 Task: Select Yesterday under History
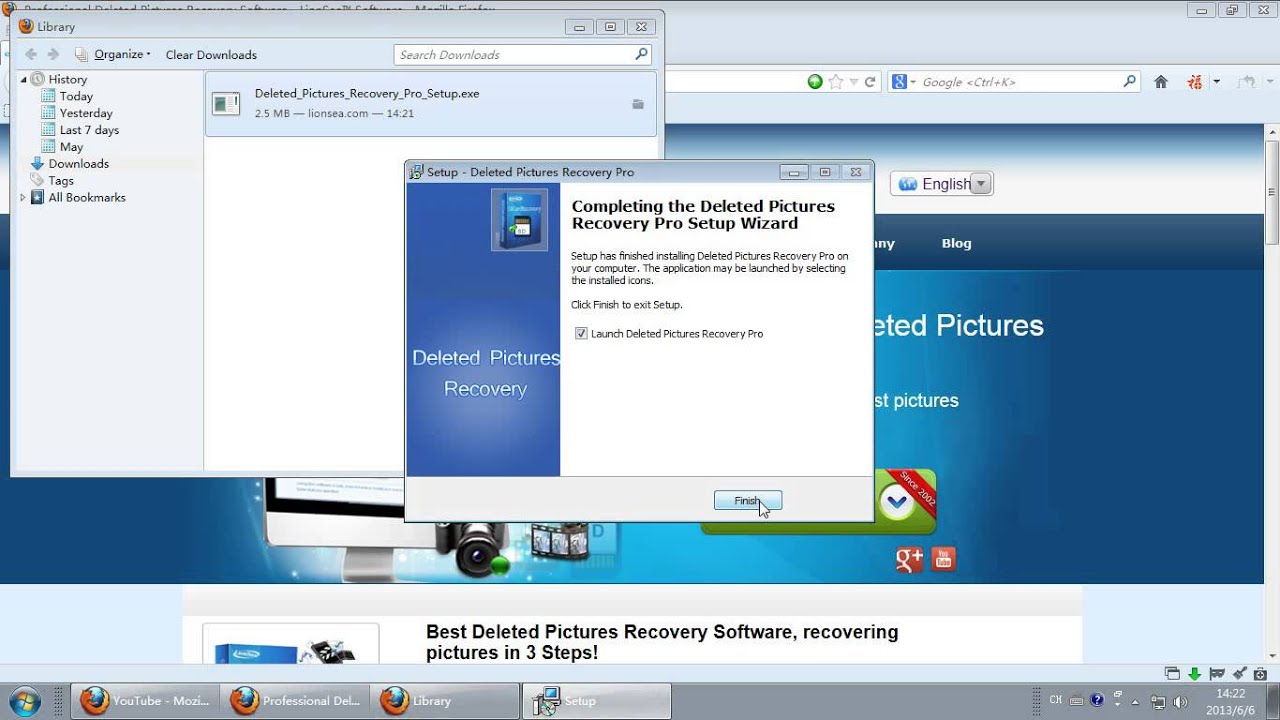(86, 113)
